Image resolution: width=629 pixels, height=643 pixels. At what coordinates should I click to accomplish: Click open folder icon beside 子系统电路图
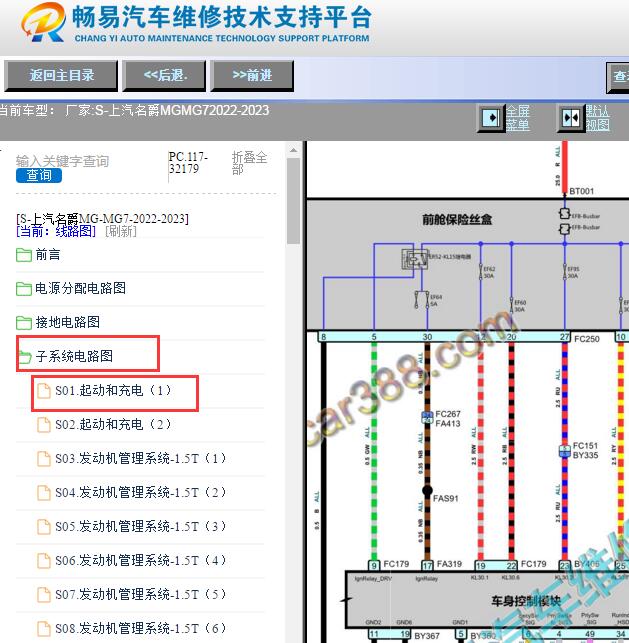pyautogui.click(x=25, y=356)
